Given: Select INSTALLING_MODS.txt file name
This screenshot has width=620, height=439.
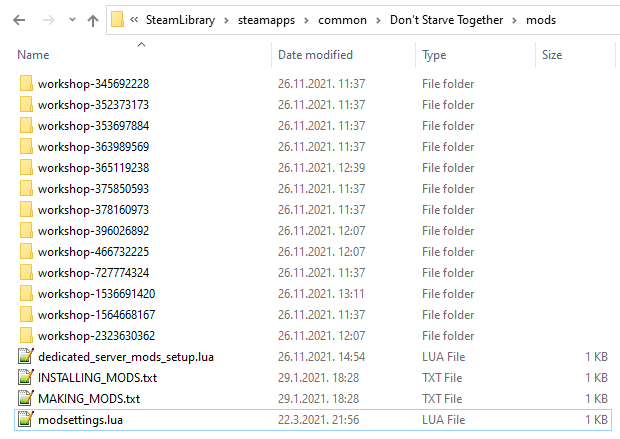Looking at the screenshot, I should tap(97, 378).
